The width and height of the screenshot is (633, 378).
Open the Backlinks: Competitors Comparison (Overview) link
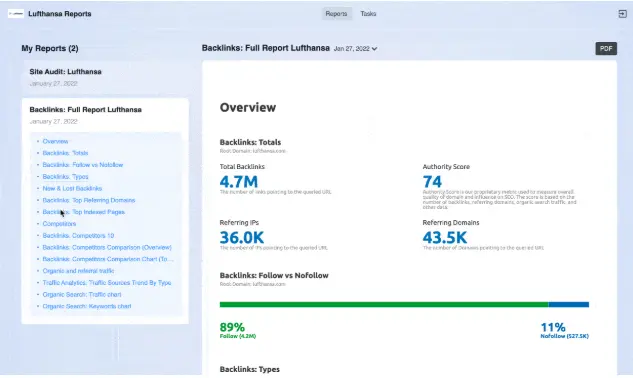pyautogui.click(x=107, y=247)
